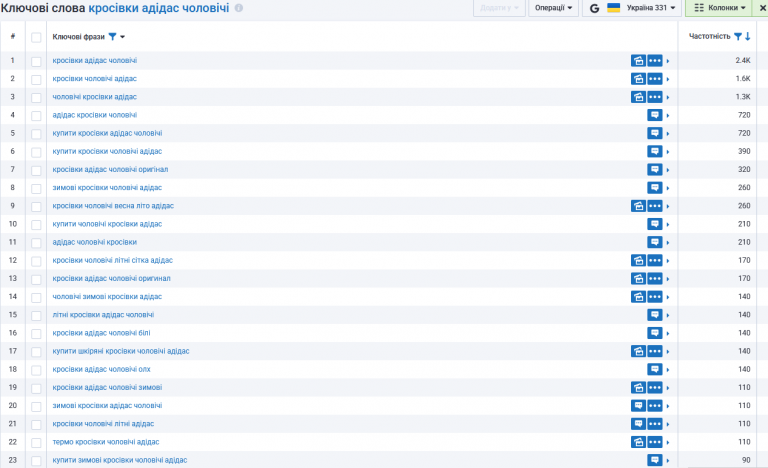Click SERP icon for кросівки чоловічі літні сітка адідас
Image resolution: width=768 pixels, height=468 pixels.
click(x=638, y=260)
